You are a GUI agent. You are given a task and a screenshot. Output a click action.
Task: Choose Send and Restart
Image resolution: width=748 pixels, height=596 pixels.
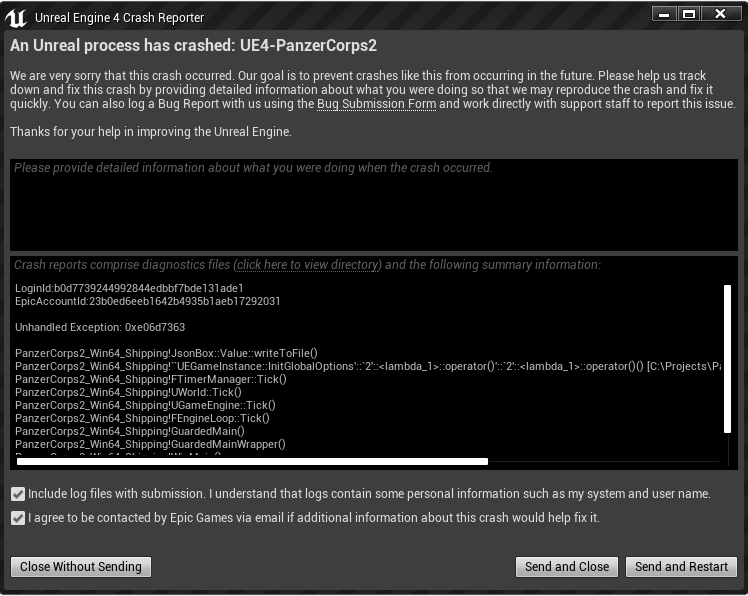pos(681,567)
